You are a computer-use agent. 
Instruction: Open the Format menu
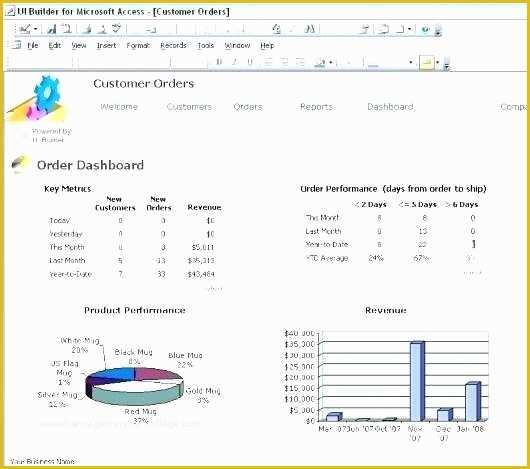pyautogui.click(x=138, y=45)
